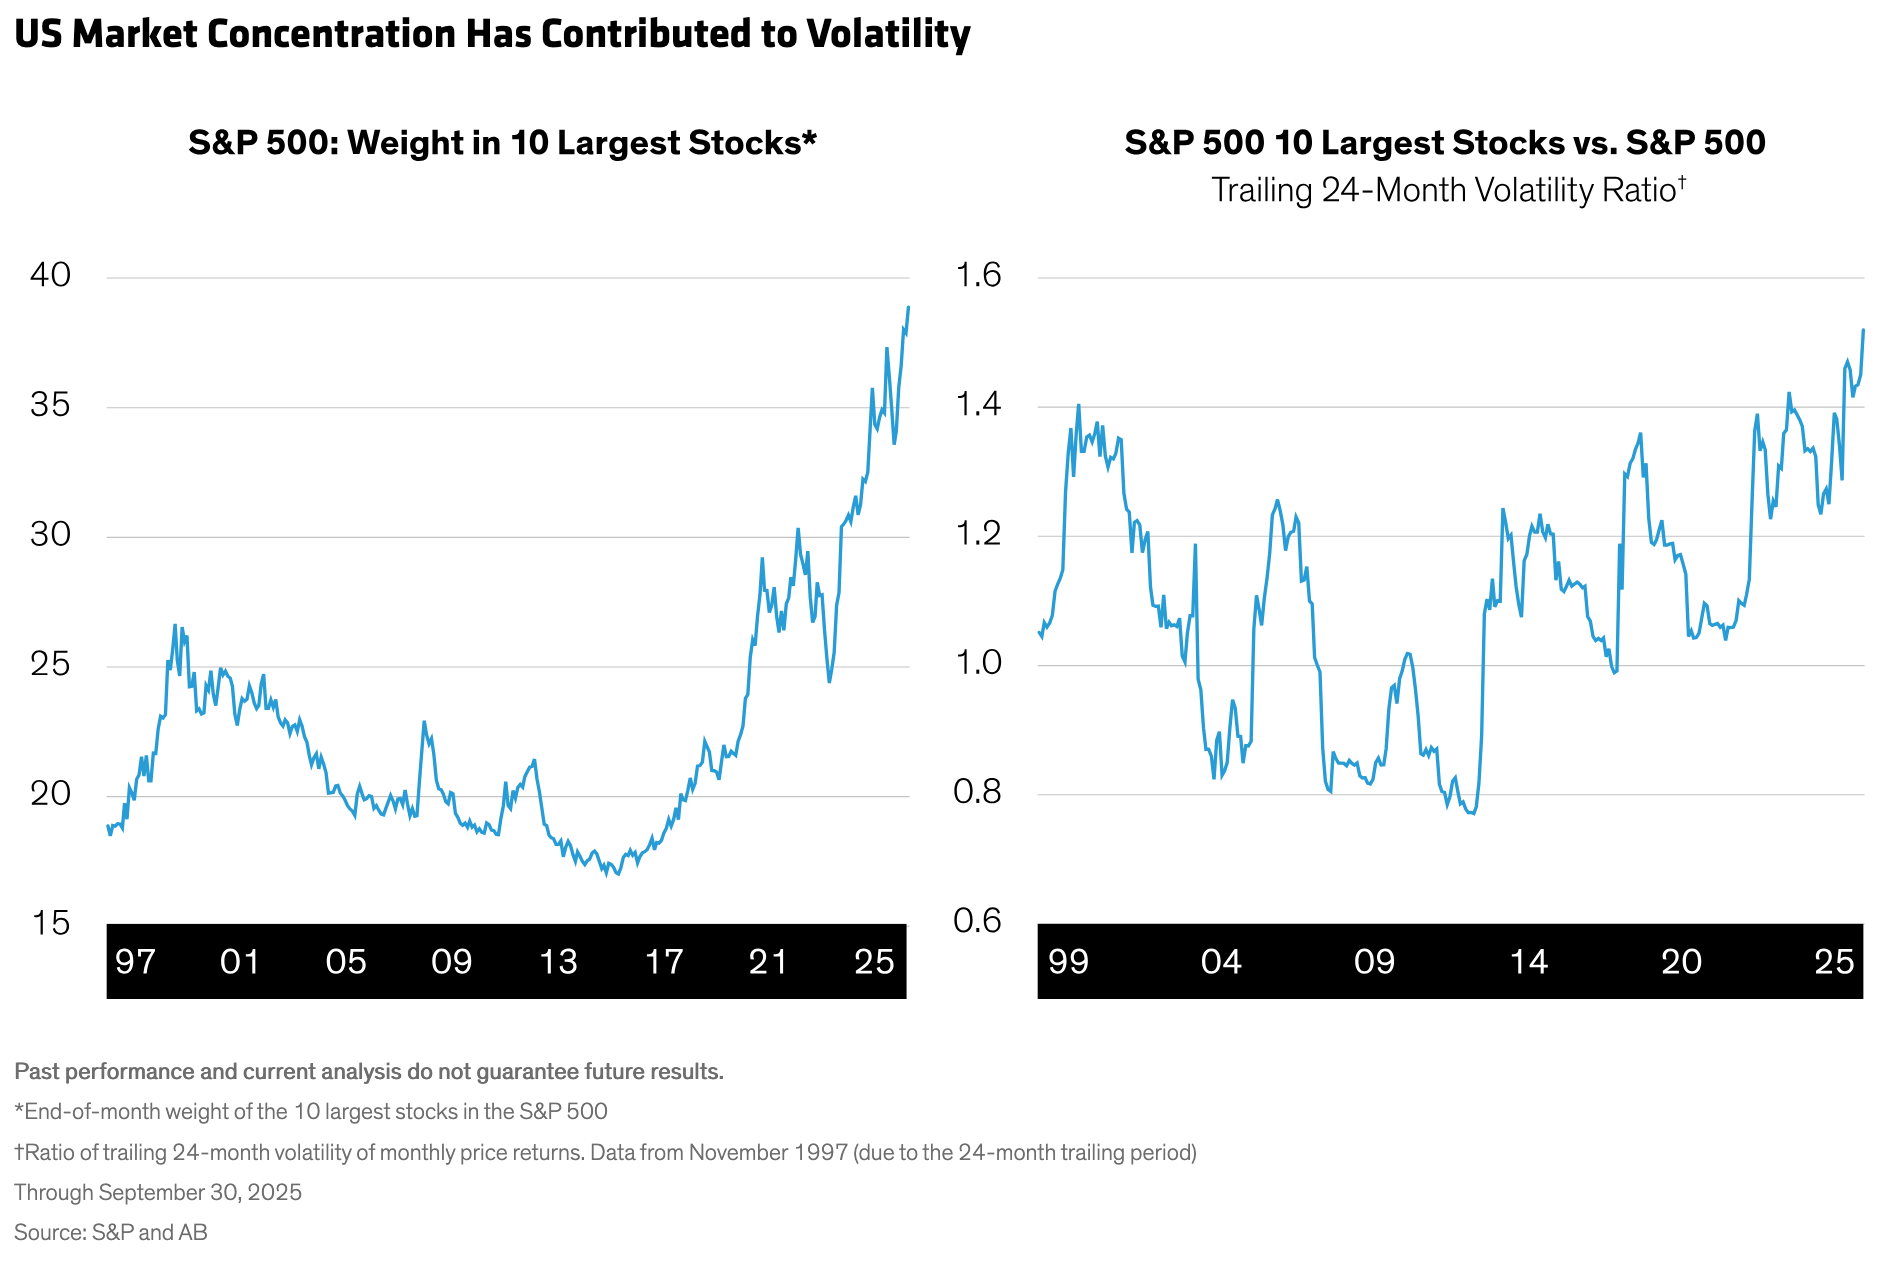
Task: Select the 20 year label on the volatility chart's time axis
Action: pos(1681,962)
